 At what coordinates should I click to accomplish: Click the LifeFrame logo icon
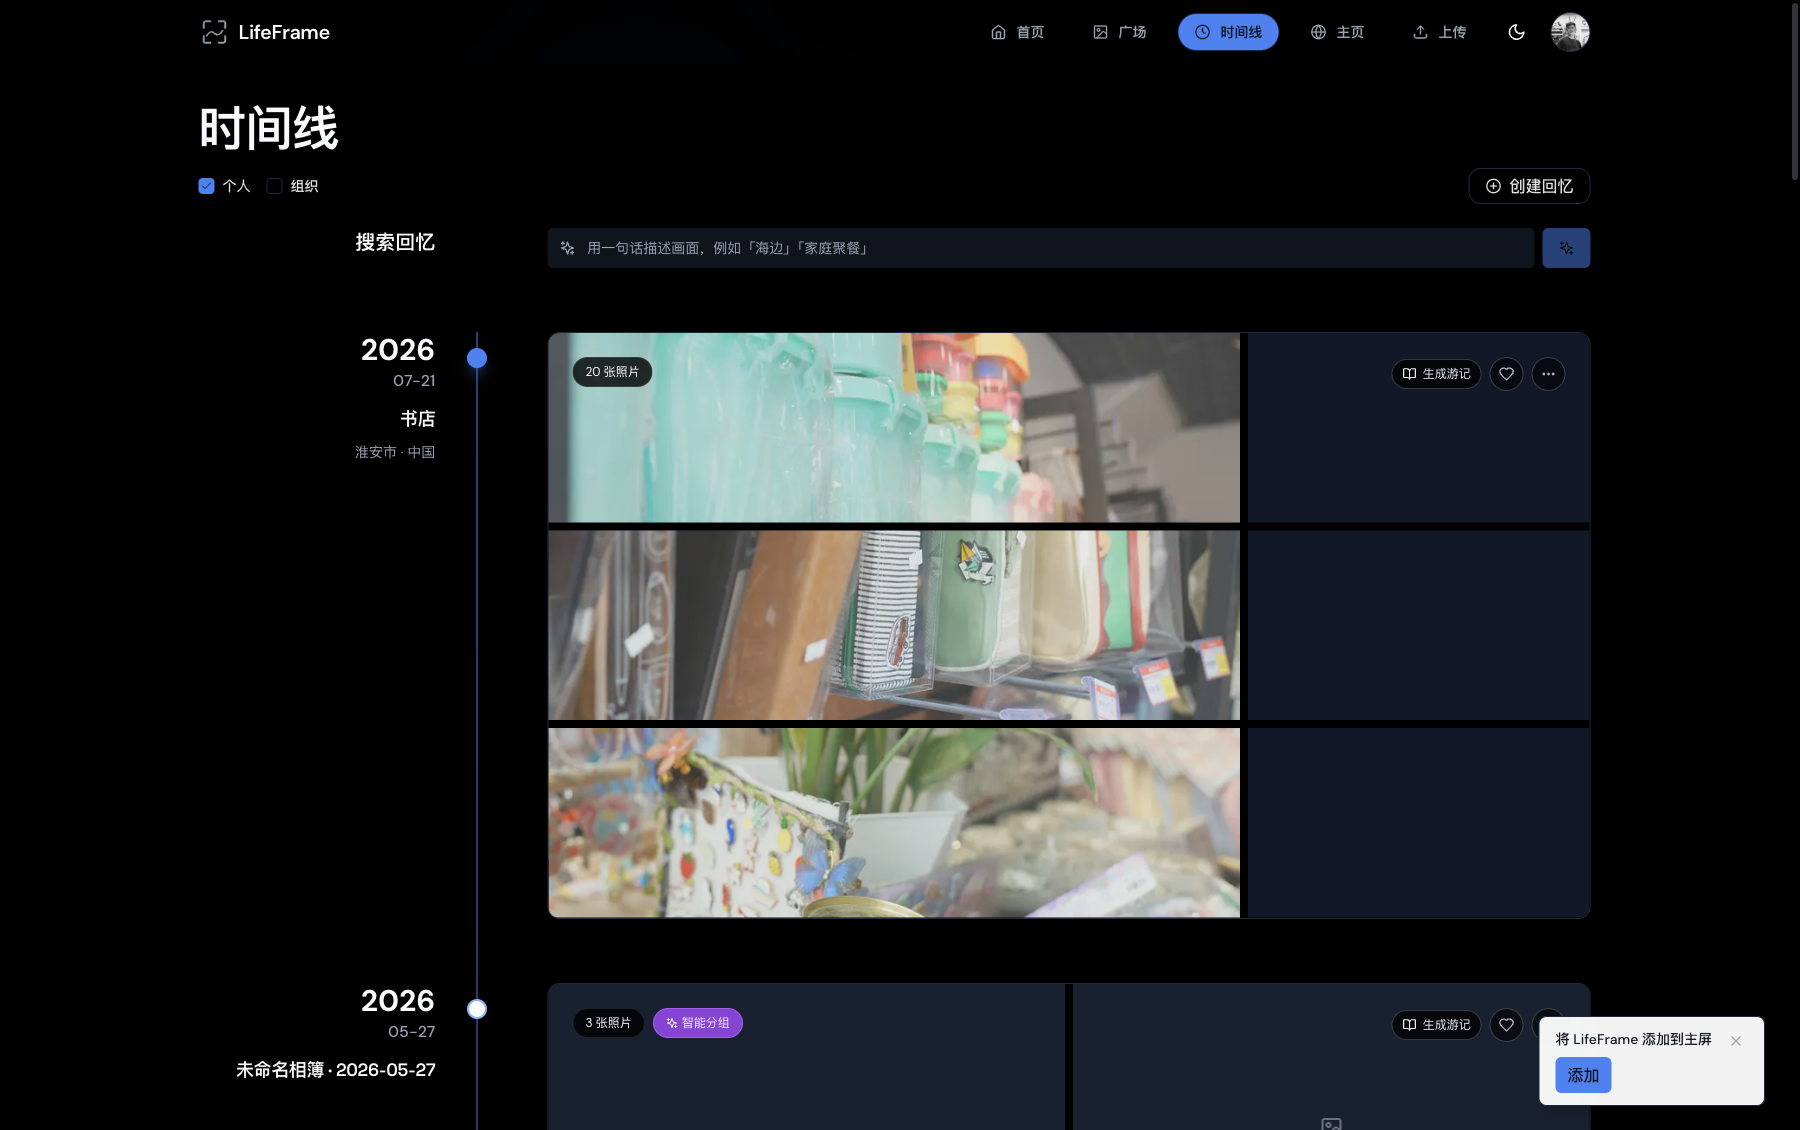coord(214,32)
